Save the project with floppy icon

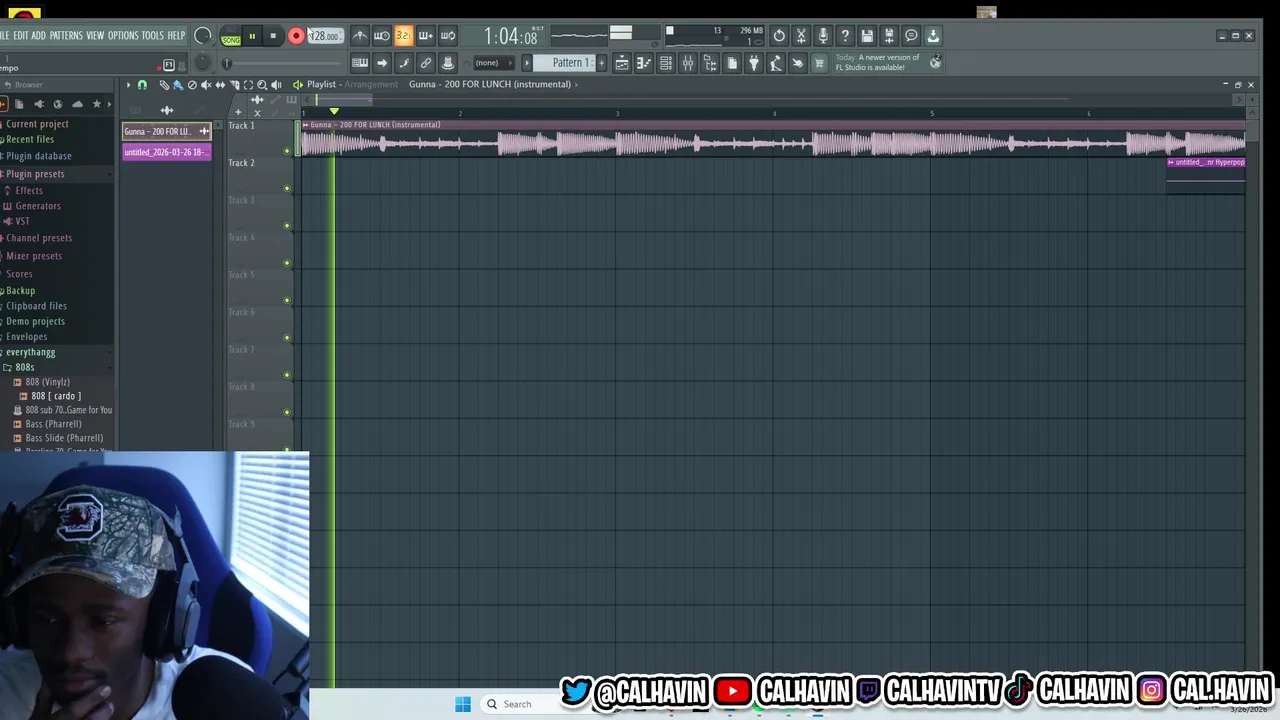(867, 36)
